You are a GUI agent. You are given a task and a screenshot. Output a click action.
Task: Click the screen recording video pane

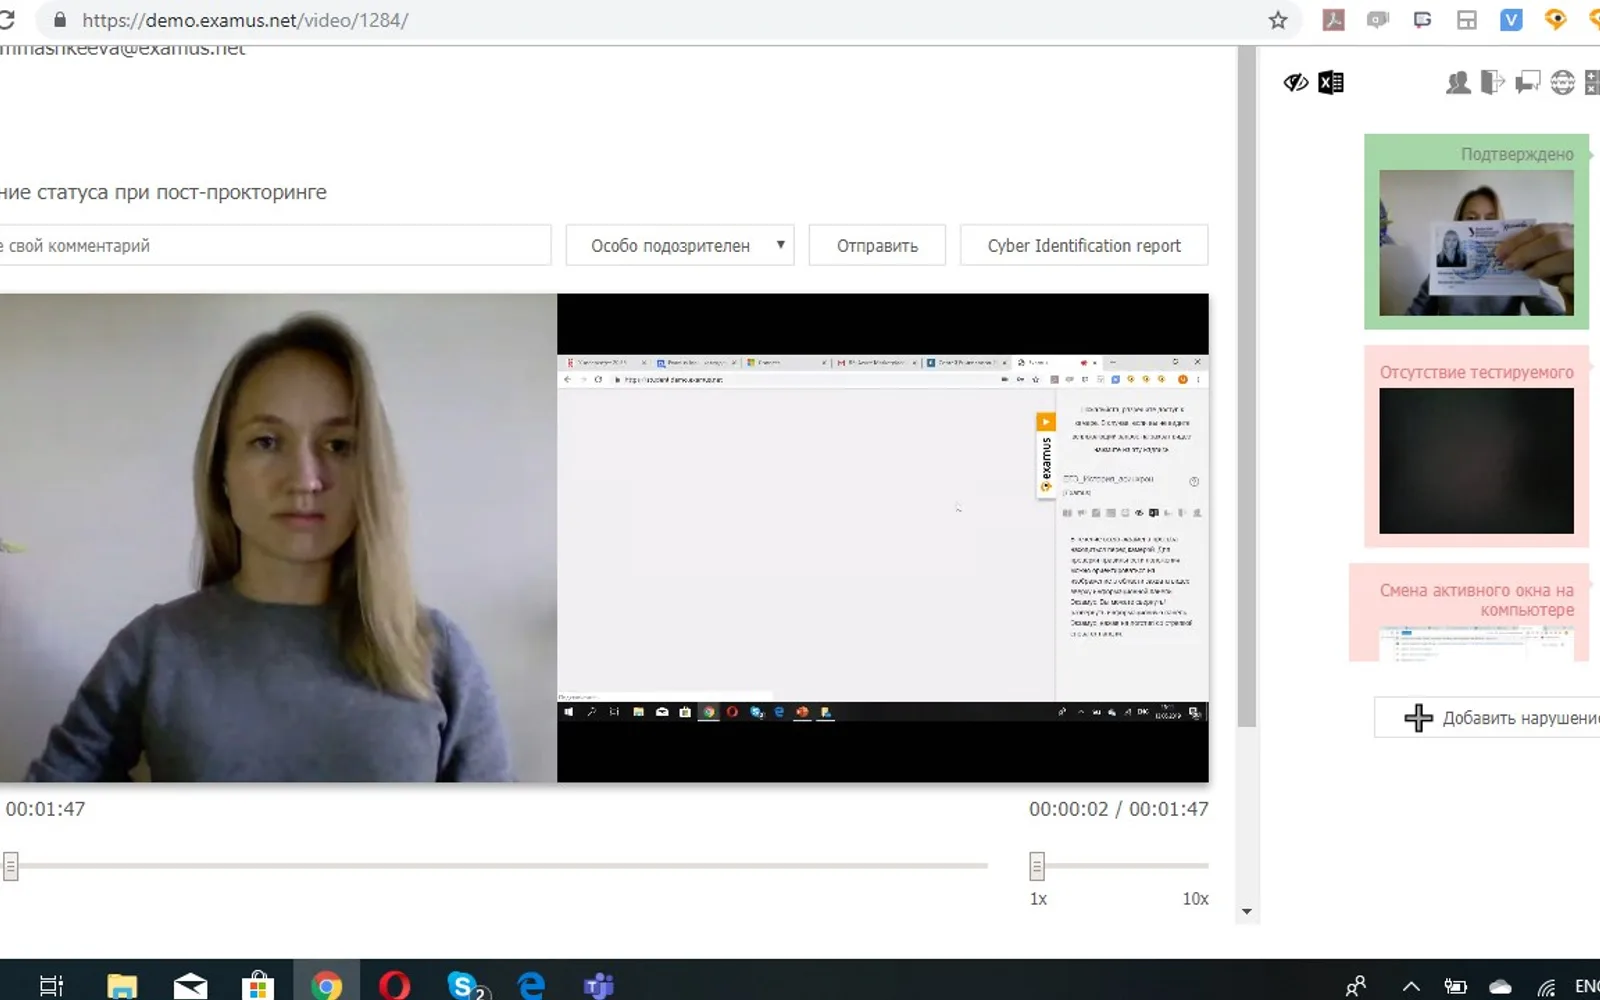883,537
